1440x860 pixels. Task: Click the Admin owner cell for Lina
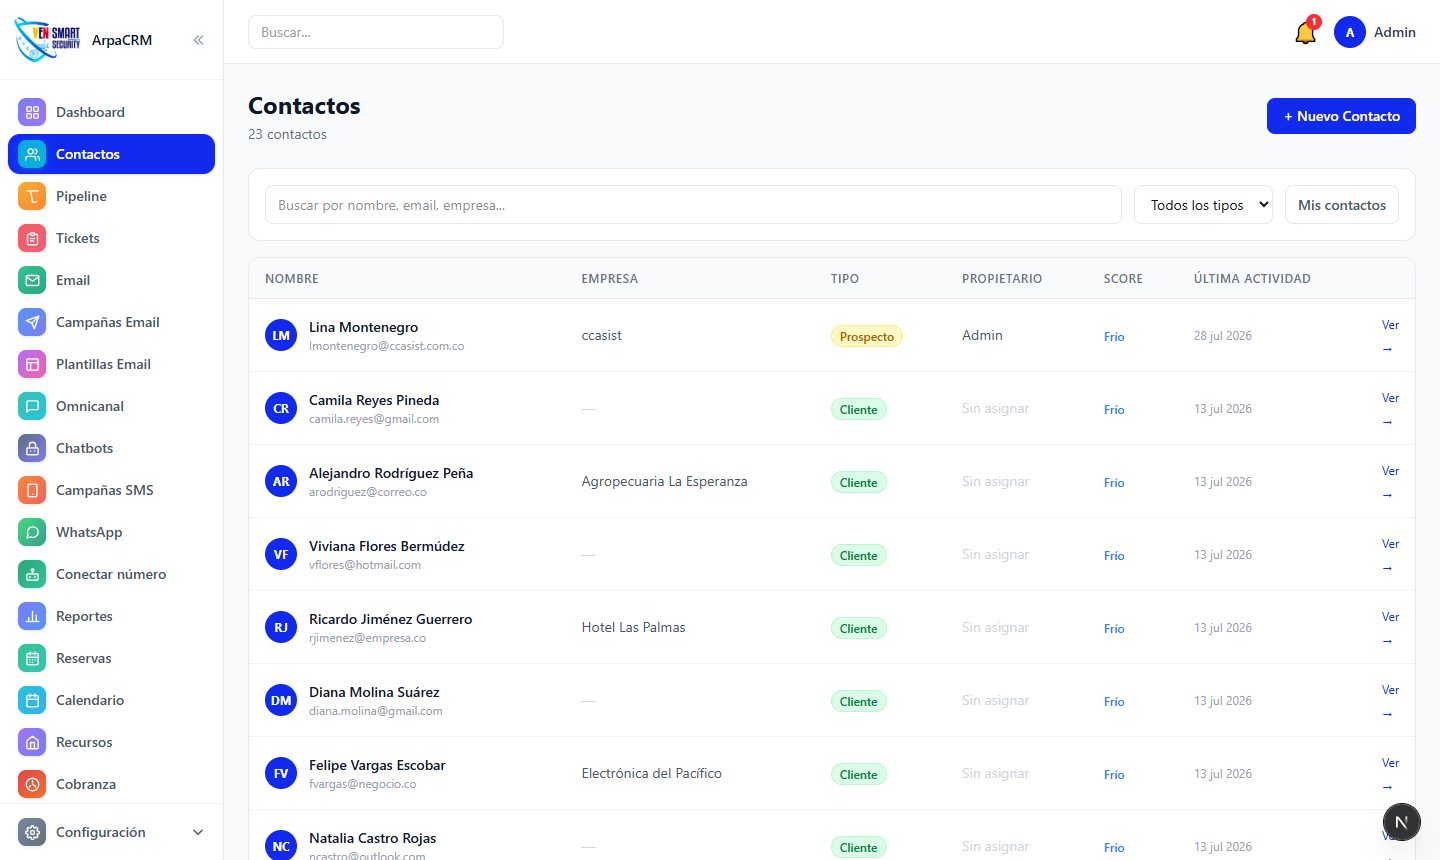pyautogui.click(x=982, y=335)
